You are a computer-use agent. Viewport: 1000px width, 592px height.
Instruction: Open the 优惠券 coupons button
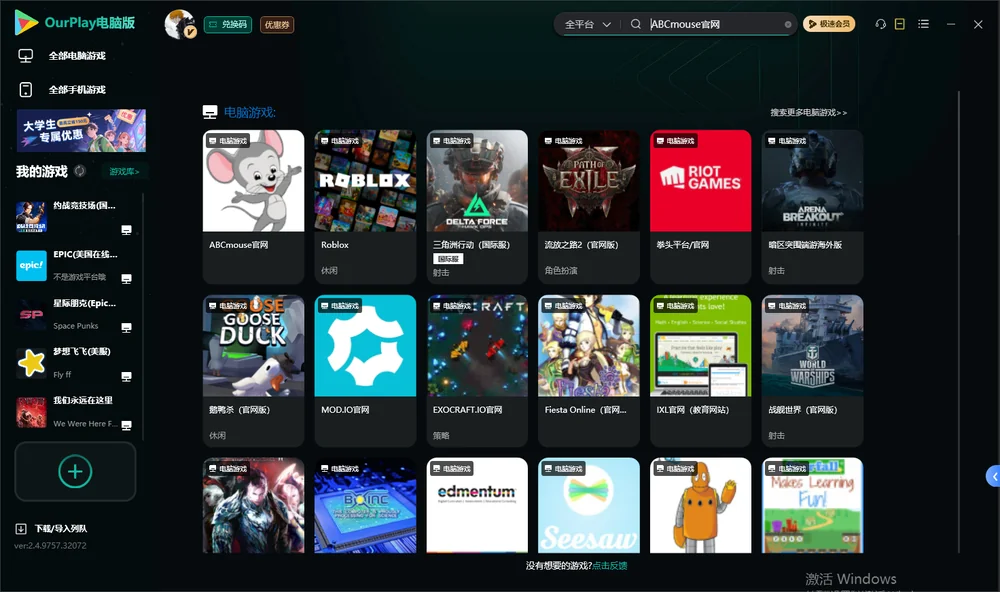pos(277,25)
